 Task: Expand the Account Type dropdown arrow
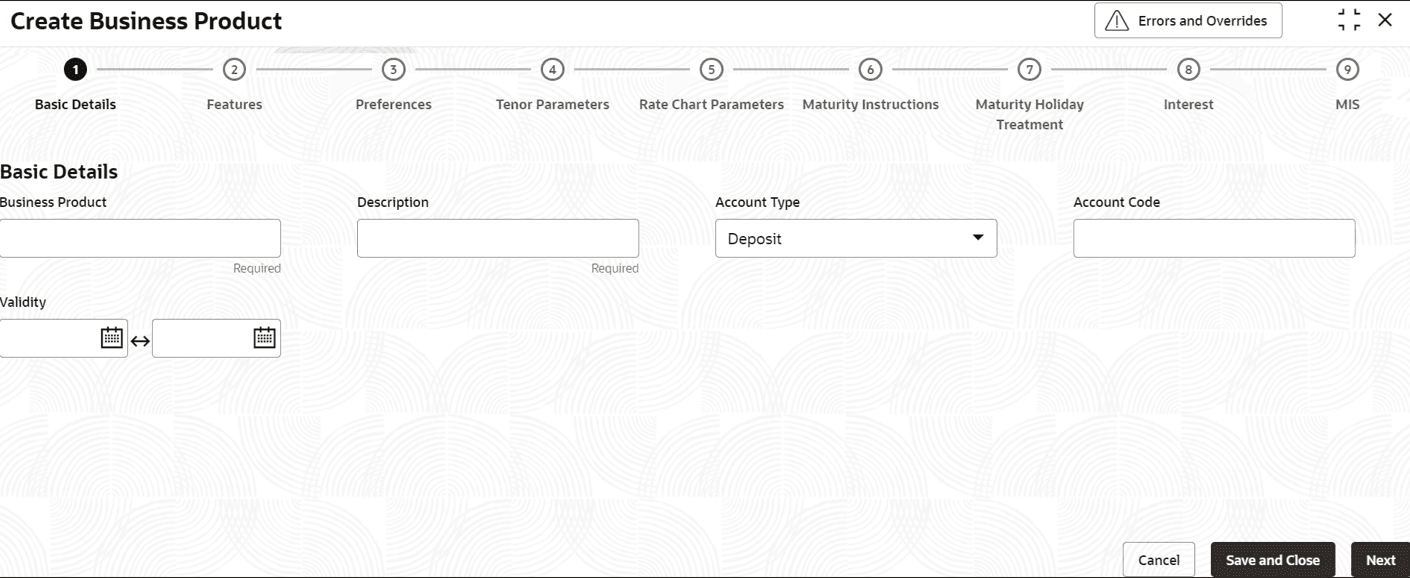coord(978,238)
